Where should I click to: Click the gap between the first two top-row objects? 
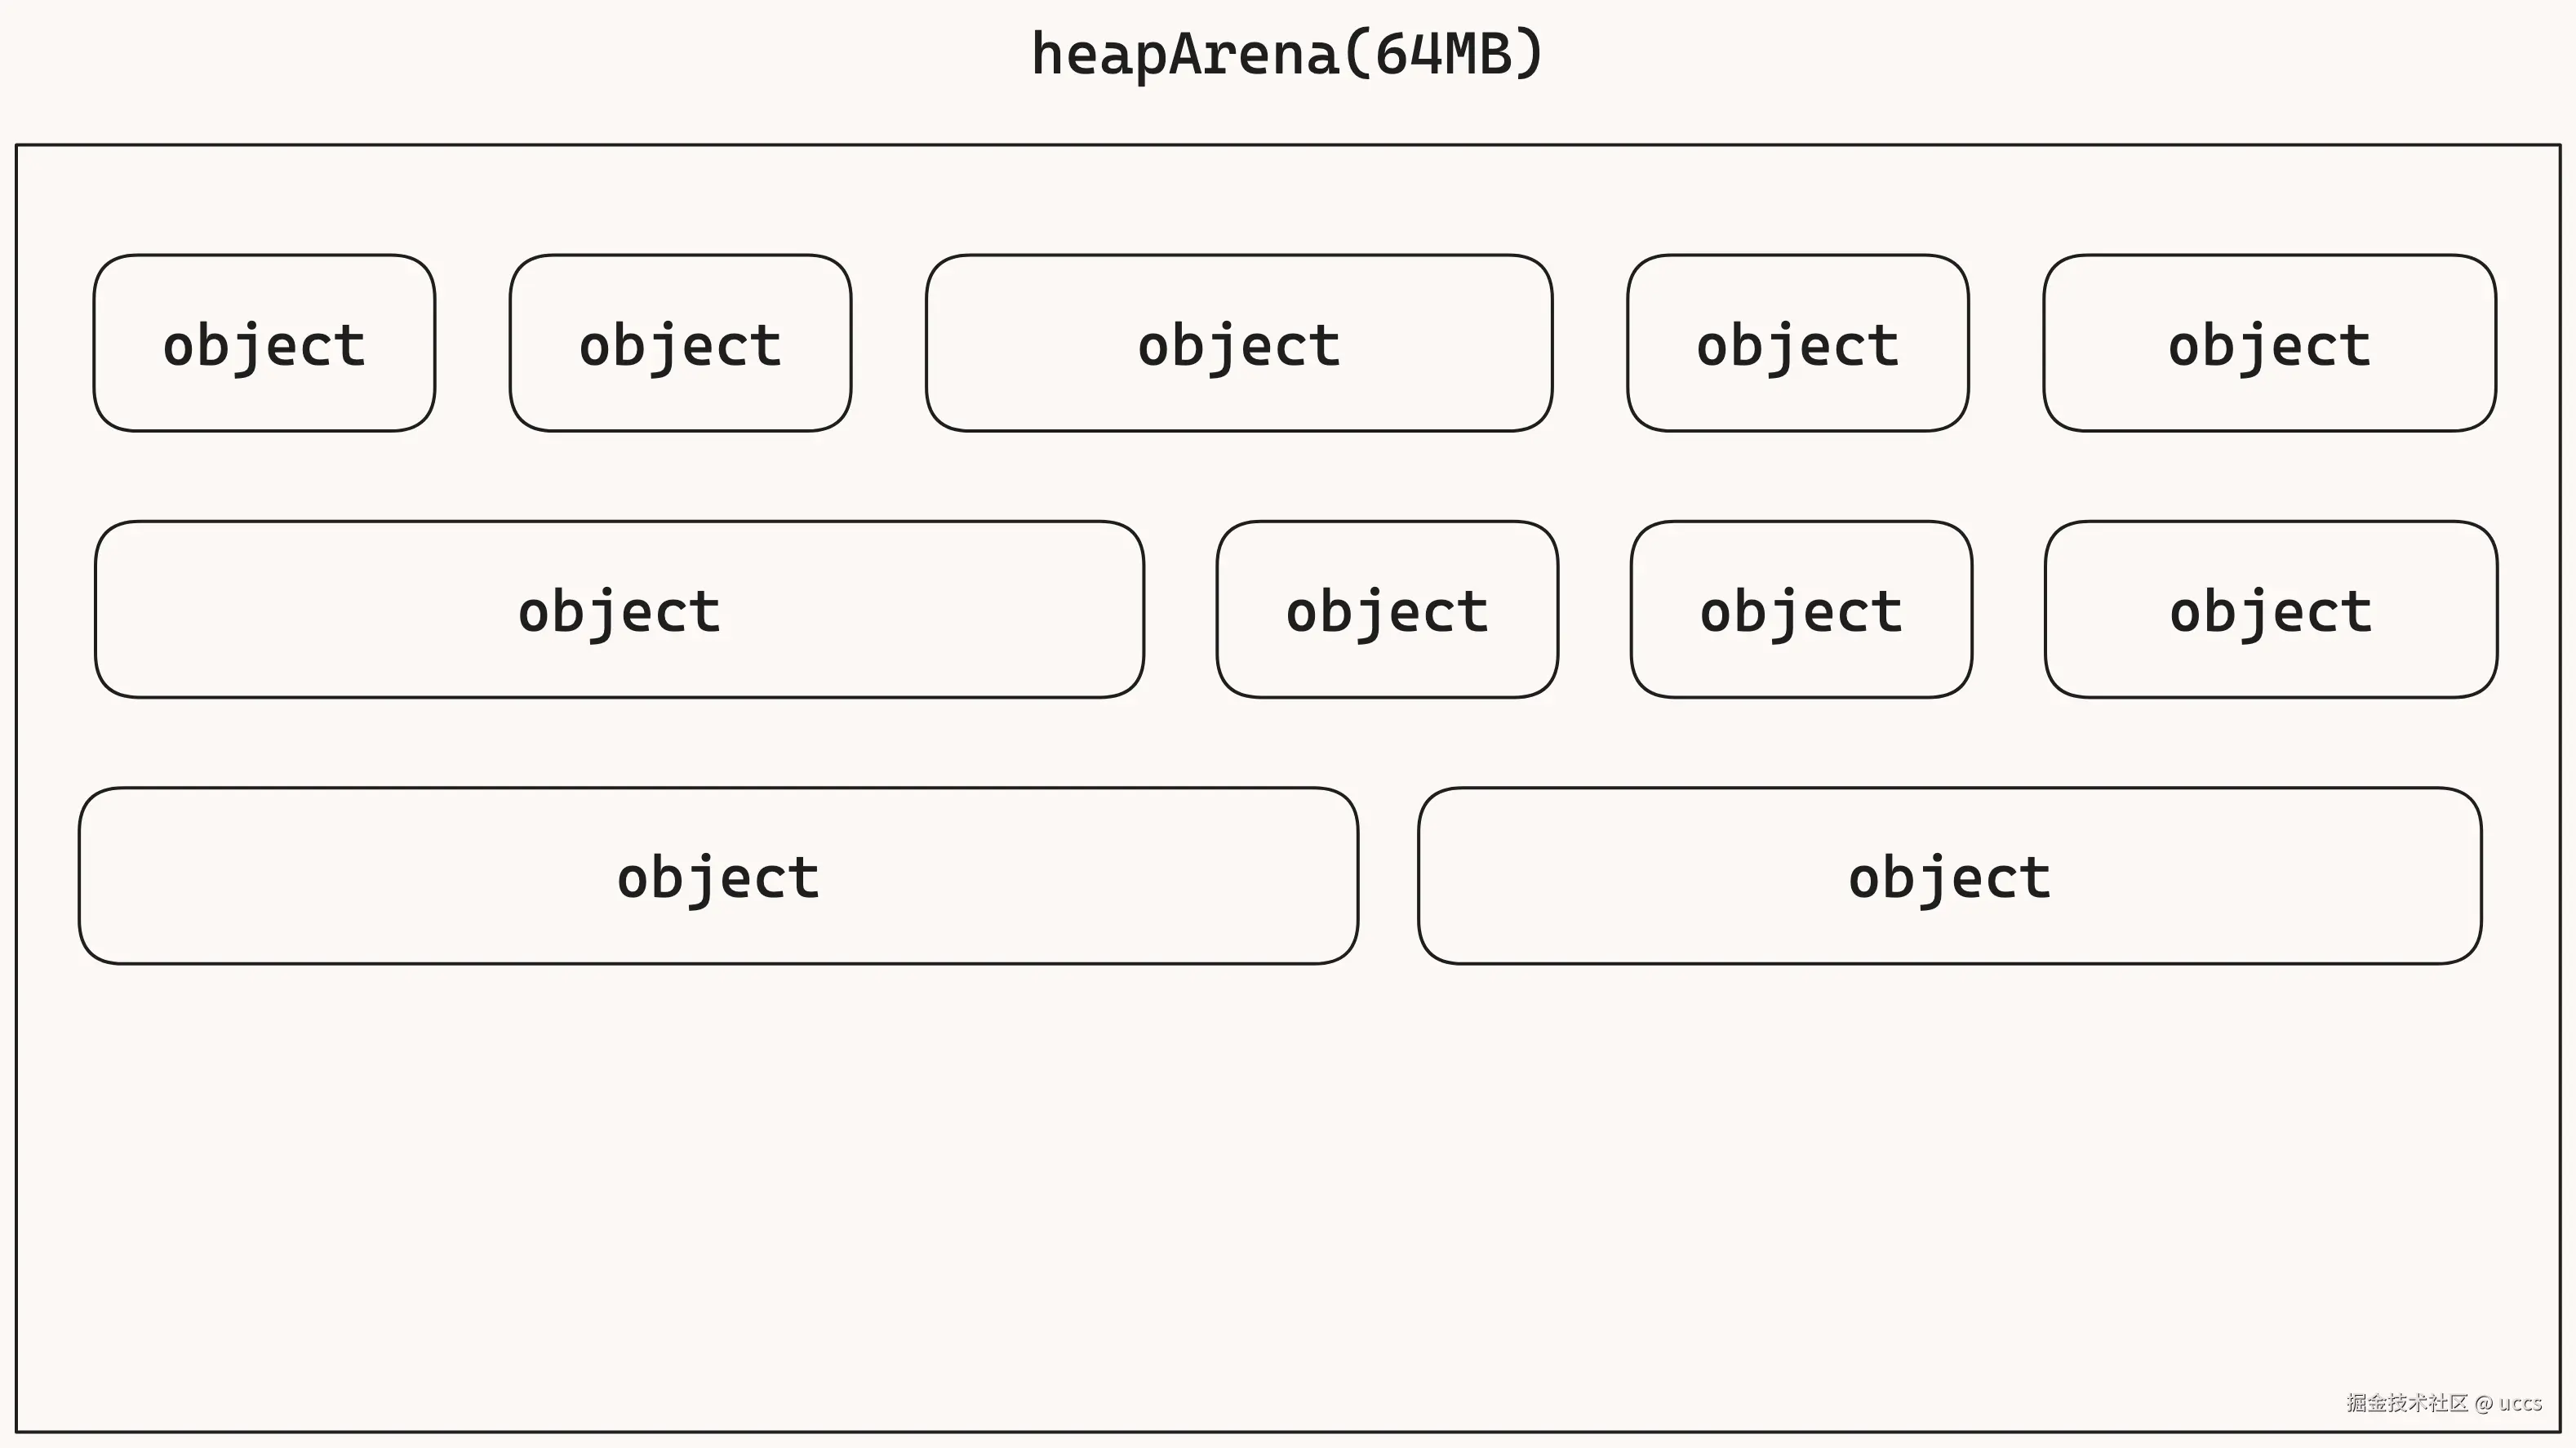pyautogui.click(x=472, y=343)
